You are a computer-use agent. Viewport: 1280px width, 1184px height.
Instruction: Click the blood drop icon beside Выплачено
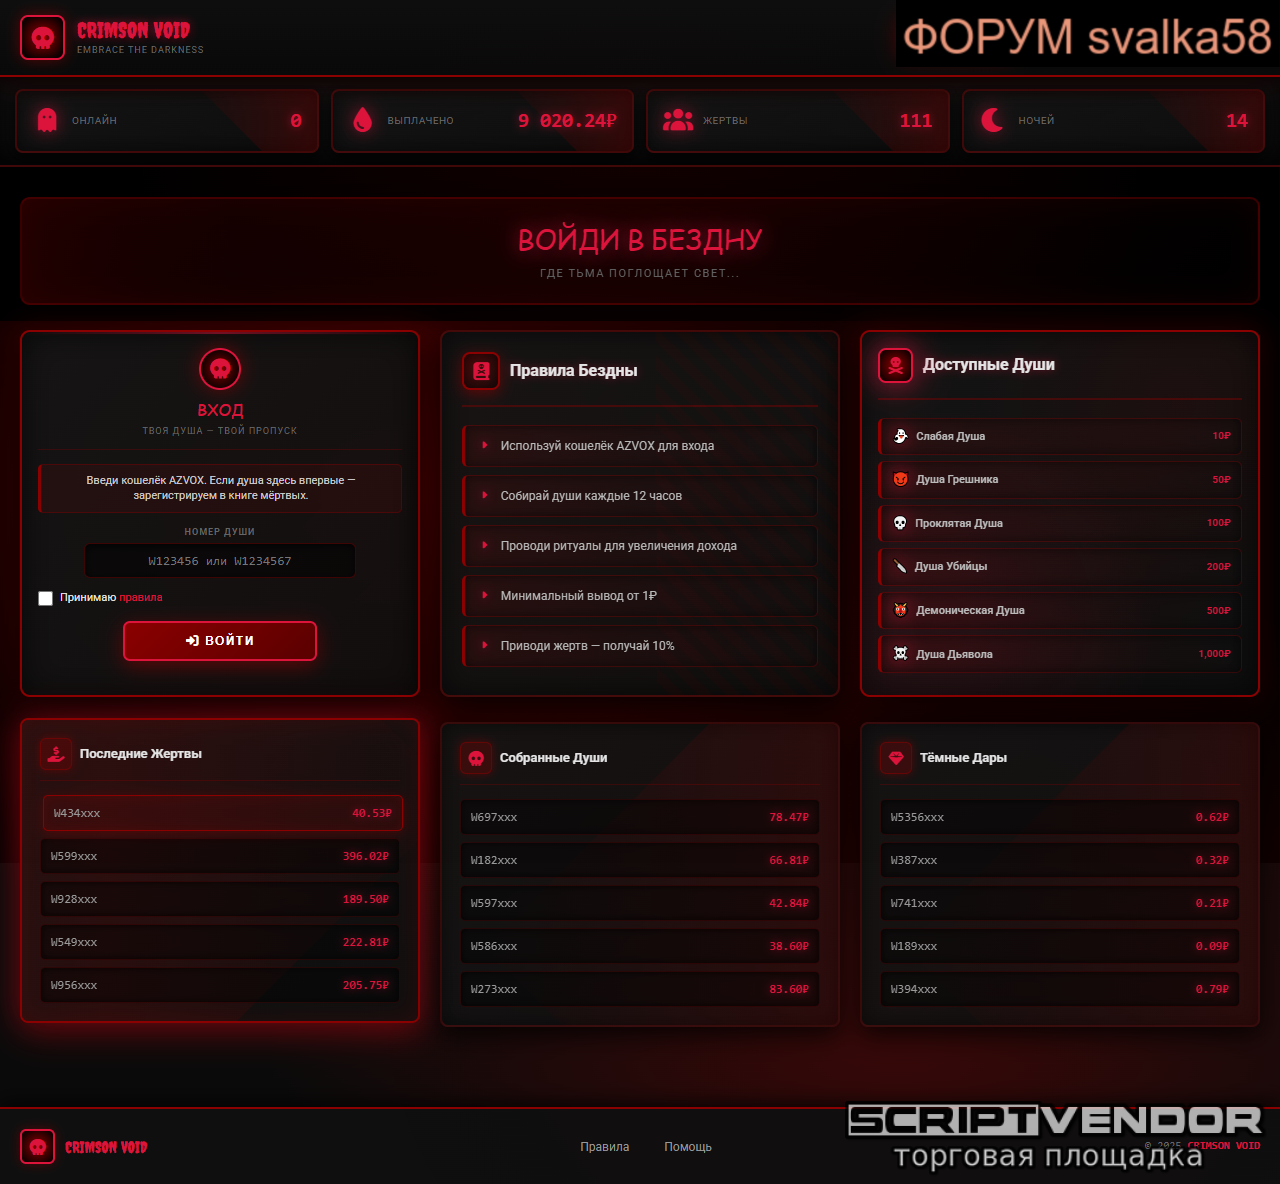[x=363, y=120]
